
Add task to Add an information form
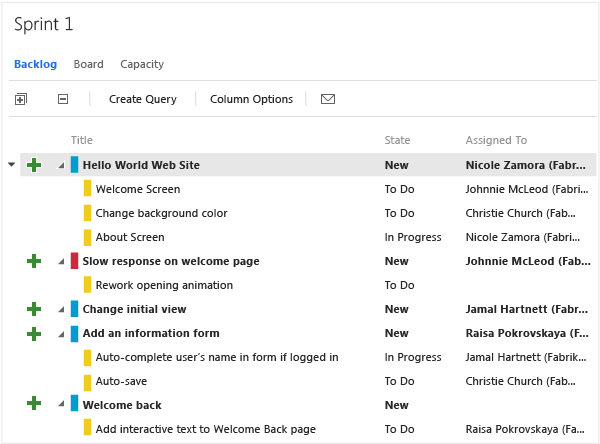pos(34,333)
